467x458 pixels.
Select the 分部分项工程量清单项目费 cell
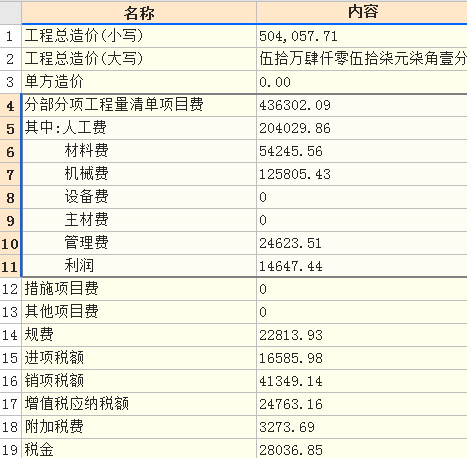coord(139,105)
